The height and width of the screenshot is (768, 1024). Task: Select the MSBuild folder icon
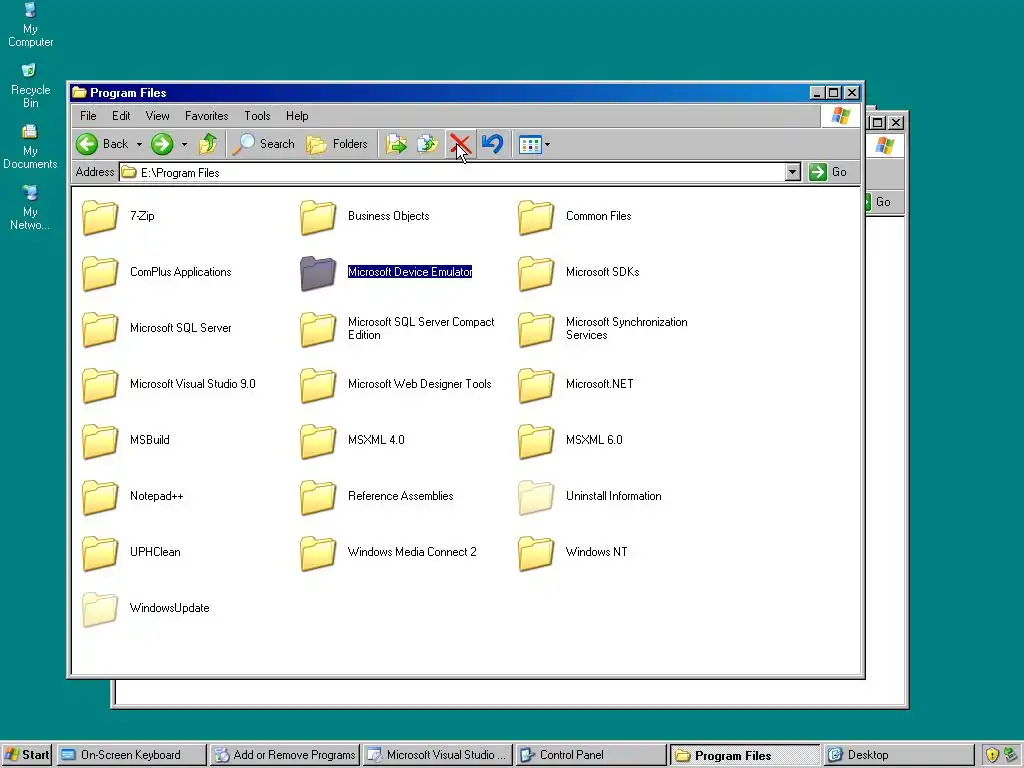click(x=100, y=441)
